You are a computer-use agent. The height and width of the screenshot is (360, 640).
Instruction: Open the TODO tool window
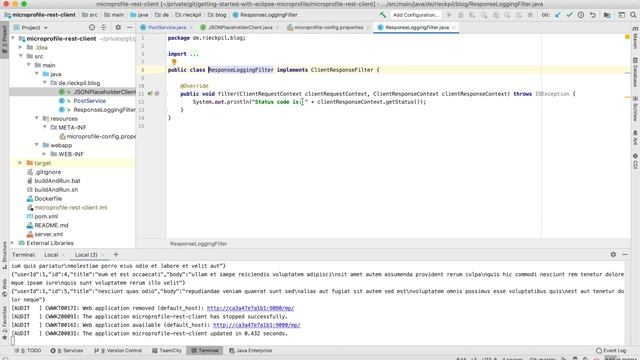coord(28,350)
